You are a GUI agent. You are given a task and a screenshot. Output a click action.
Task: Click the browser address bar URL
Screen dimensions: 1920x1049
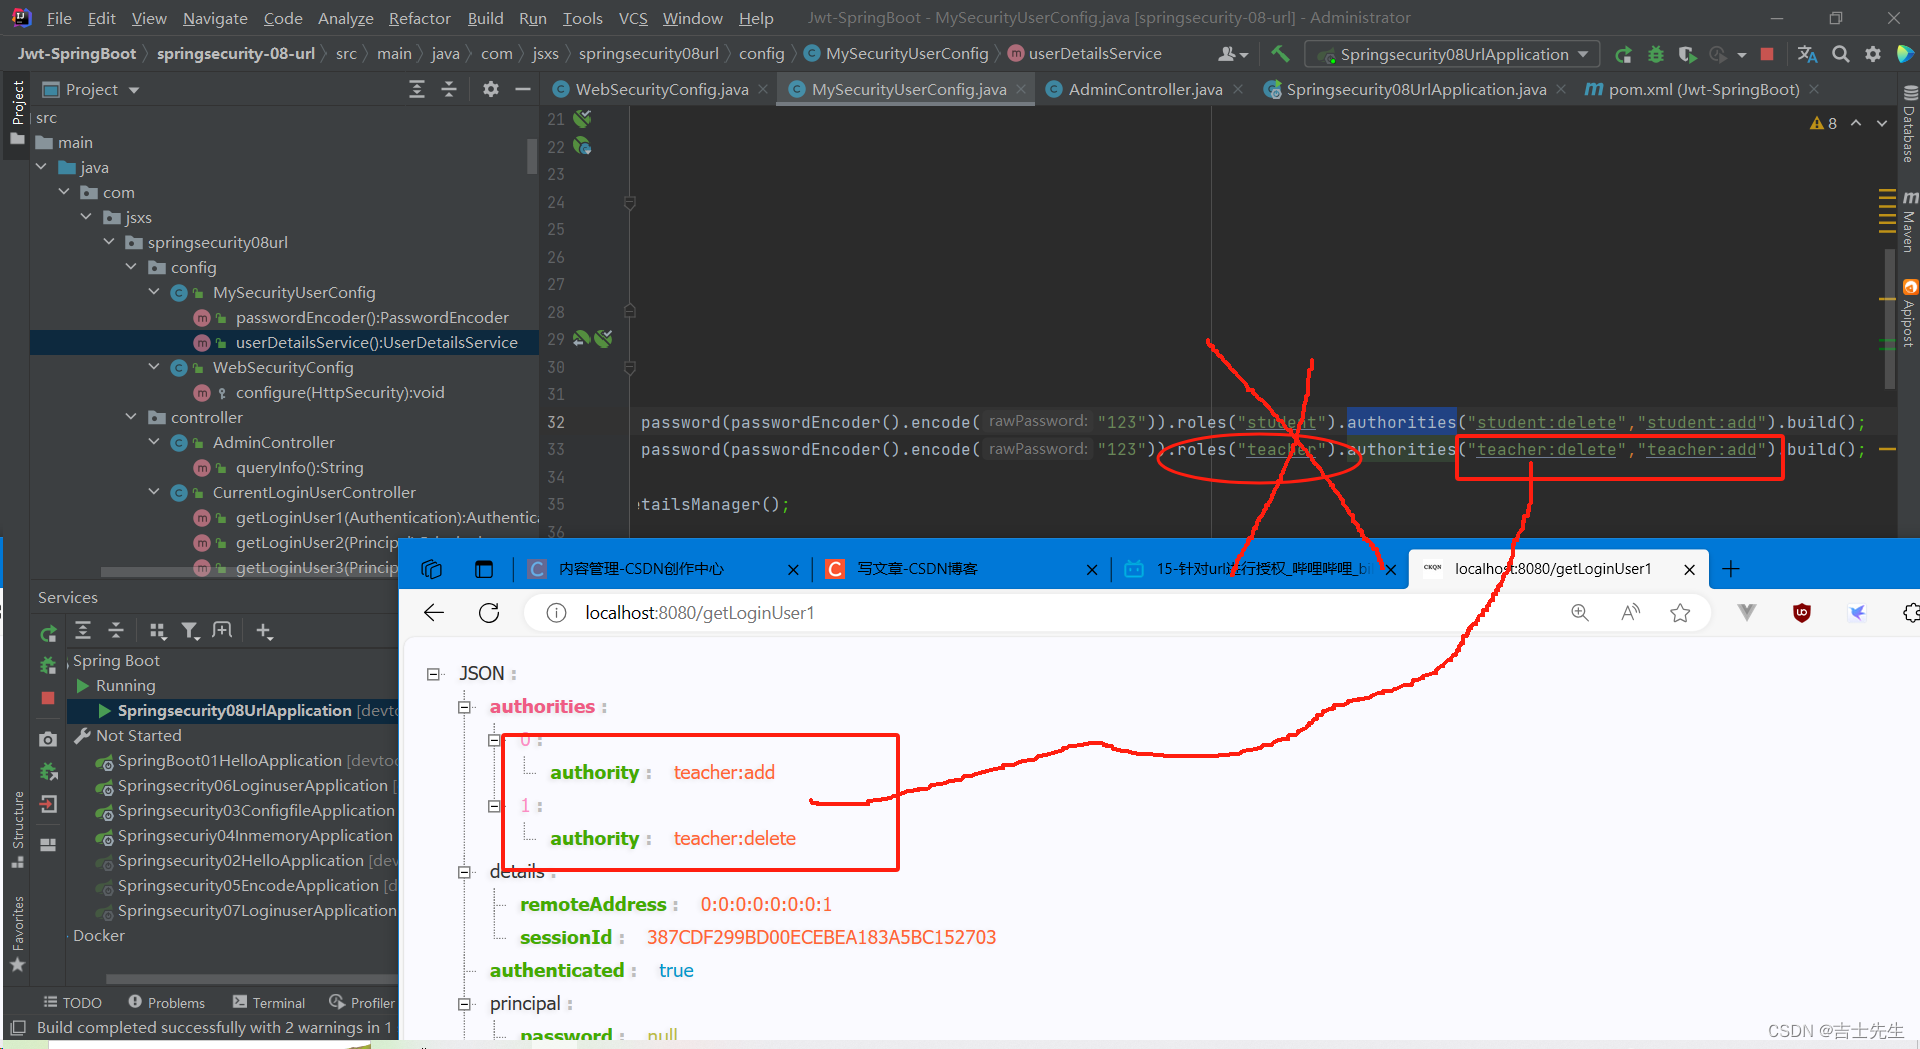(699, 612)
